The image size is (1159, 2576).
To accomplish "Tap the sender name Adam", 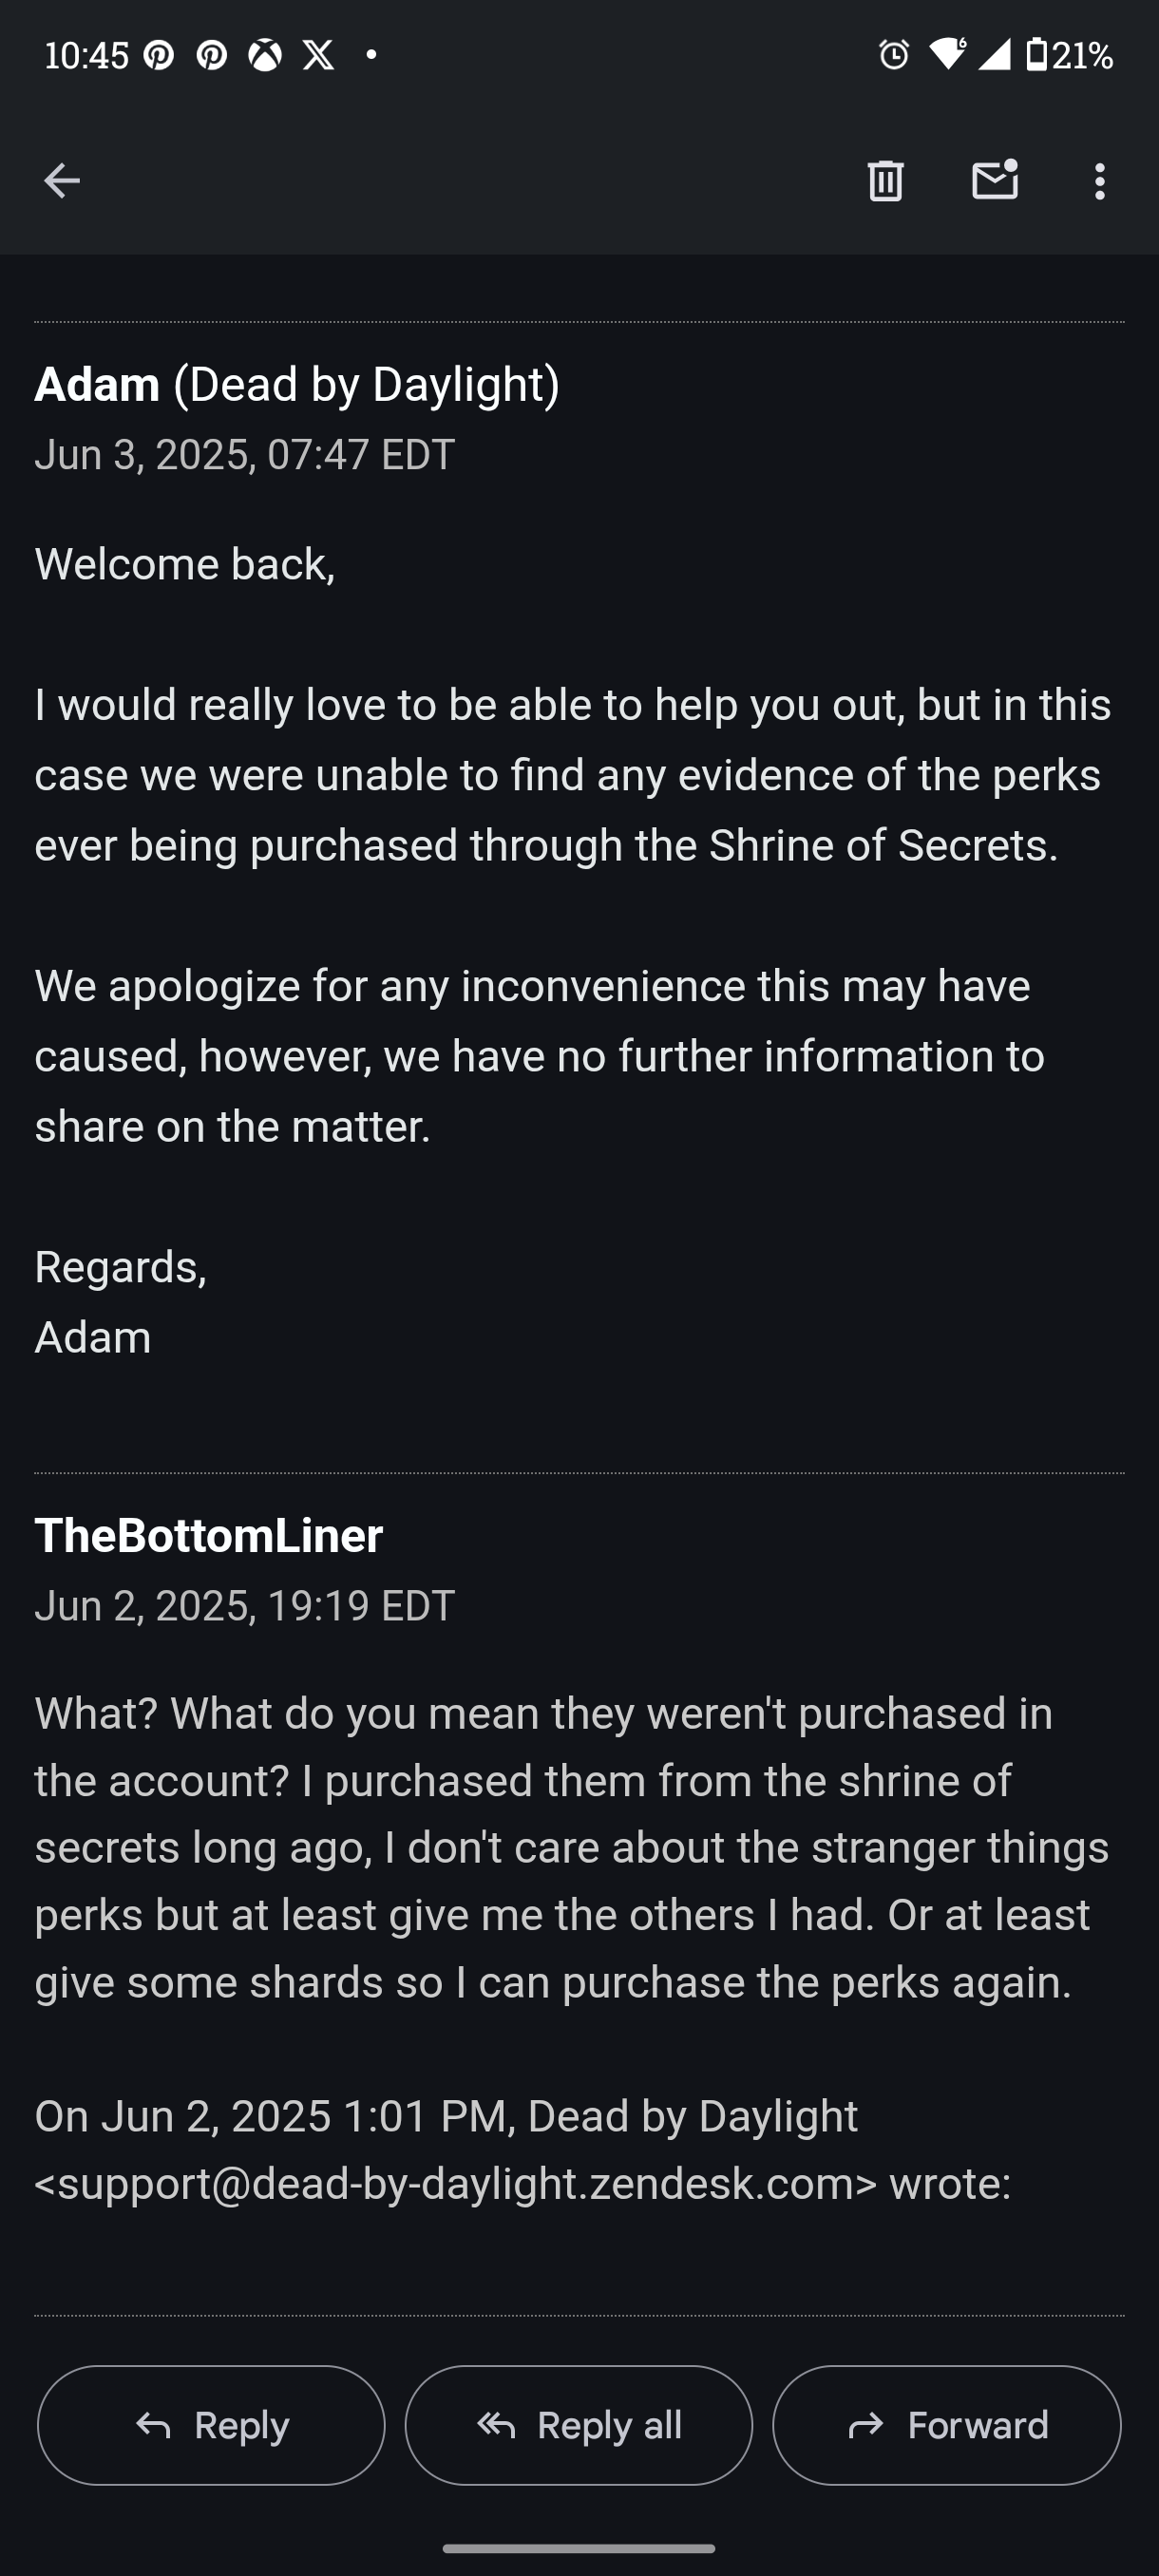I will pyautogui.click(x=97, y=385).
